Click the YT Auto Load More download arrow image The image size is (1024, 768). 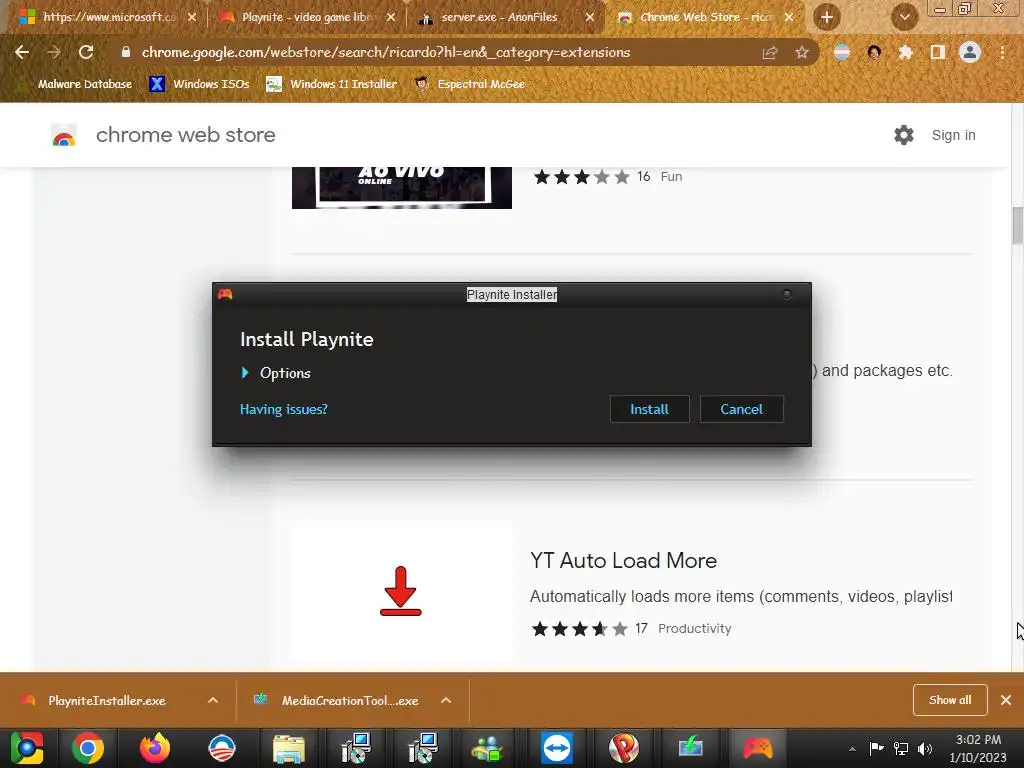pos(401,591)
